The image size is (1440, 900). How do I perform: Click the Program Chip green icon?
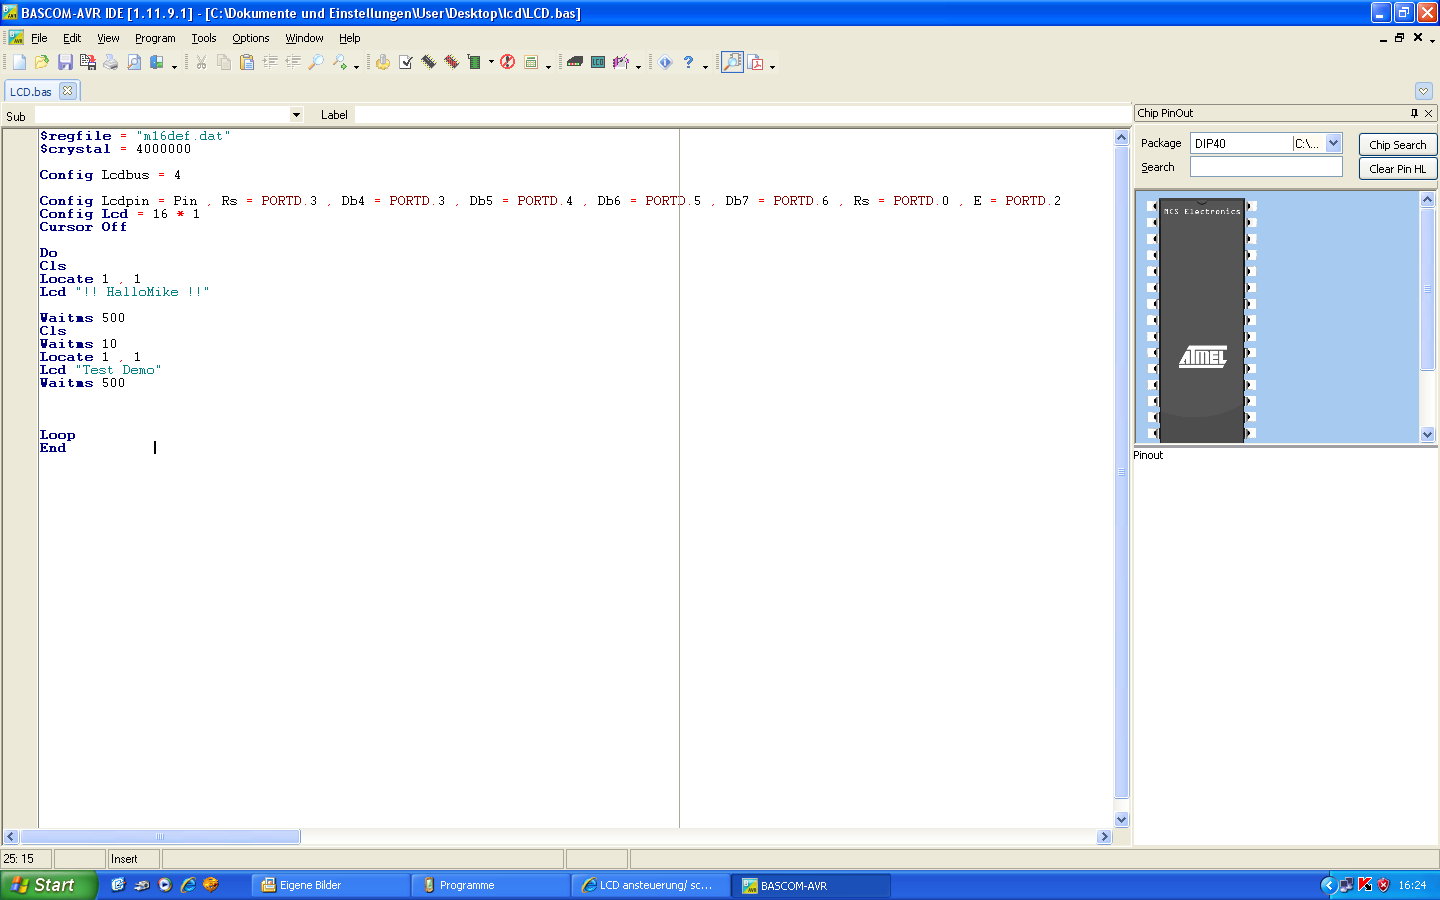(475, 62)
